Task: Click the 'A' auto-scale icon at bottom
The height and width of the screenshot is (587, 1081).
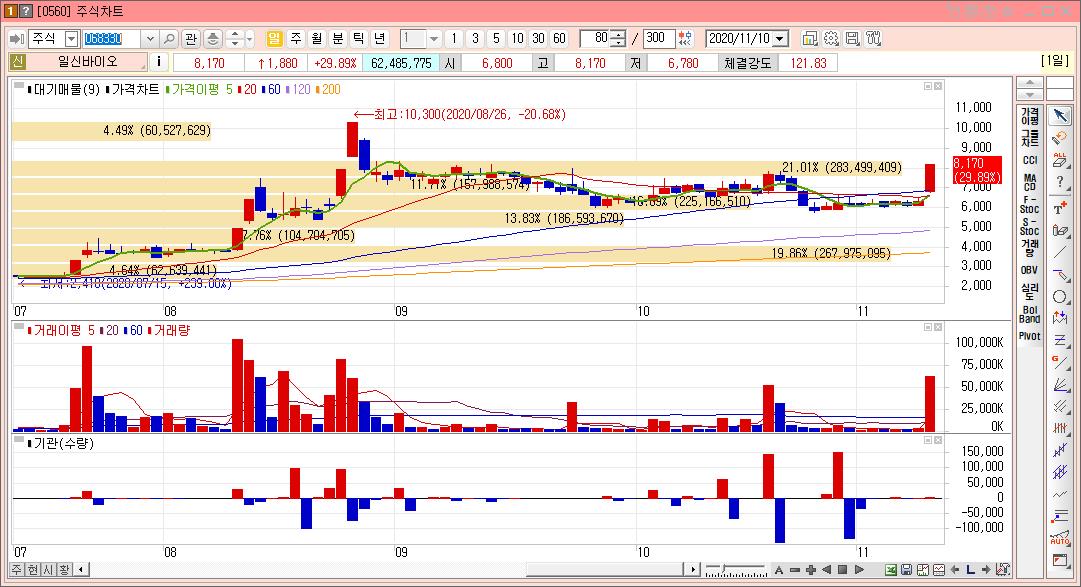Action: (x=778, y=570)
